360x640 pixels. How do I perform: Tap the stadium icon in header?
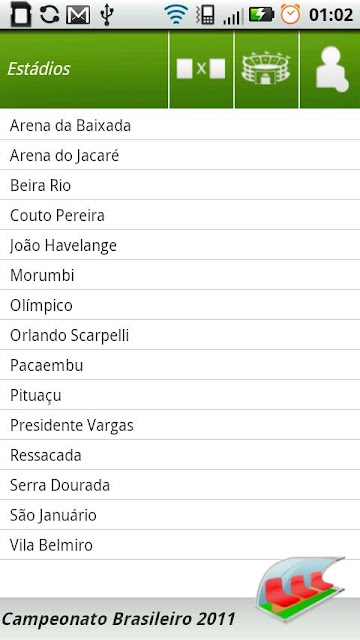pyautogui.click(x=267, y=69)
